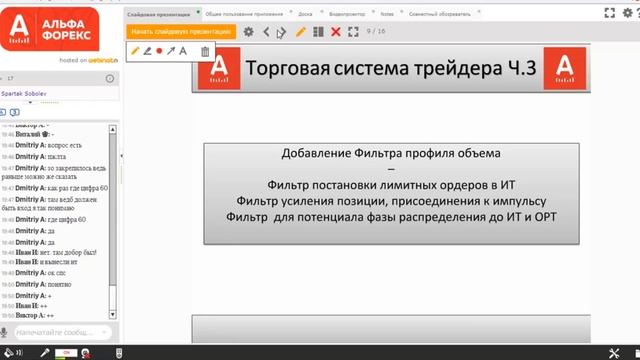Click the slide counter 9 / 16
Screen dimensions: 640x360
click(376, 31)
